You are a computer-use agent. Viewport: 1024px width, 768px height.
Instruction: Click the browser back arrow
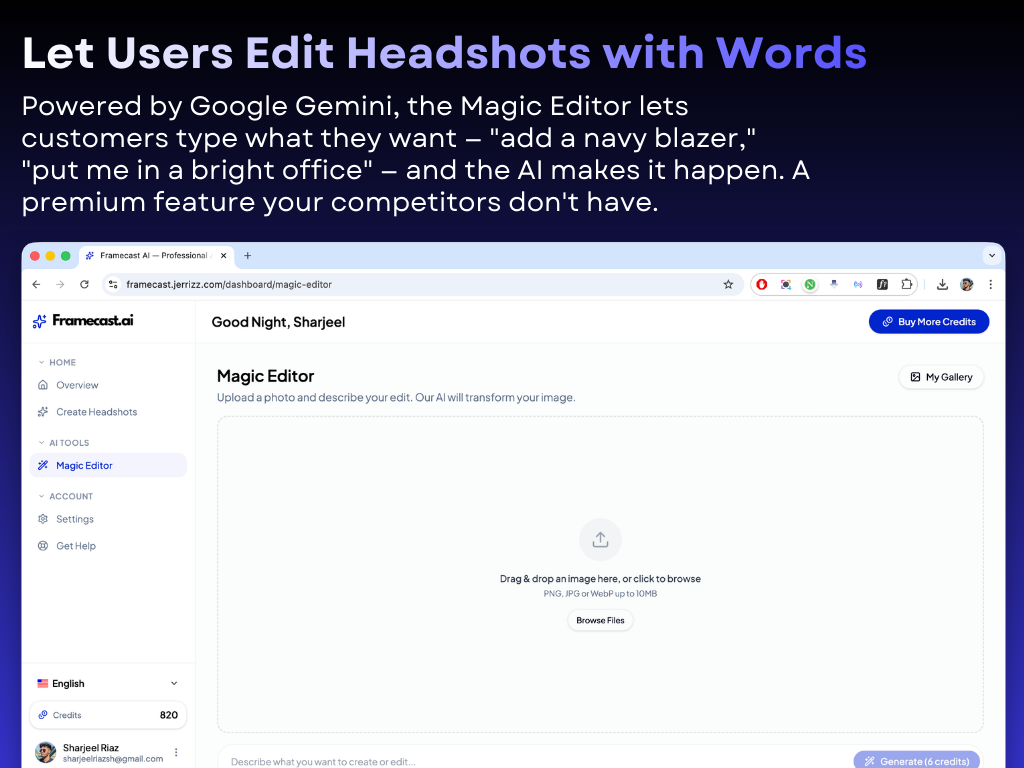(x=37, y=284)
